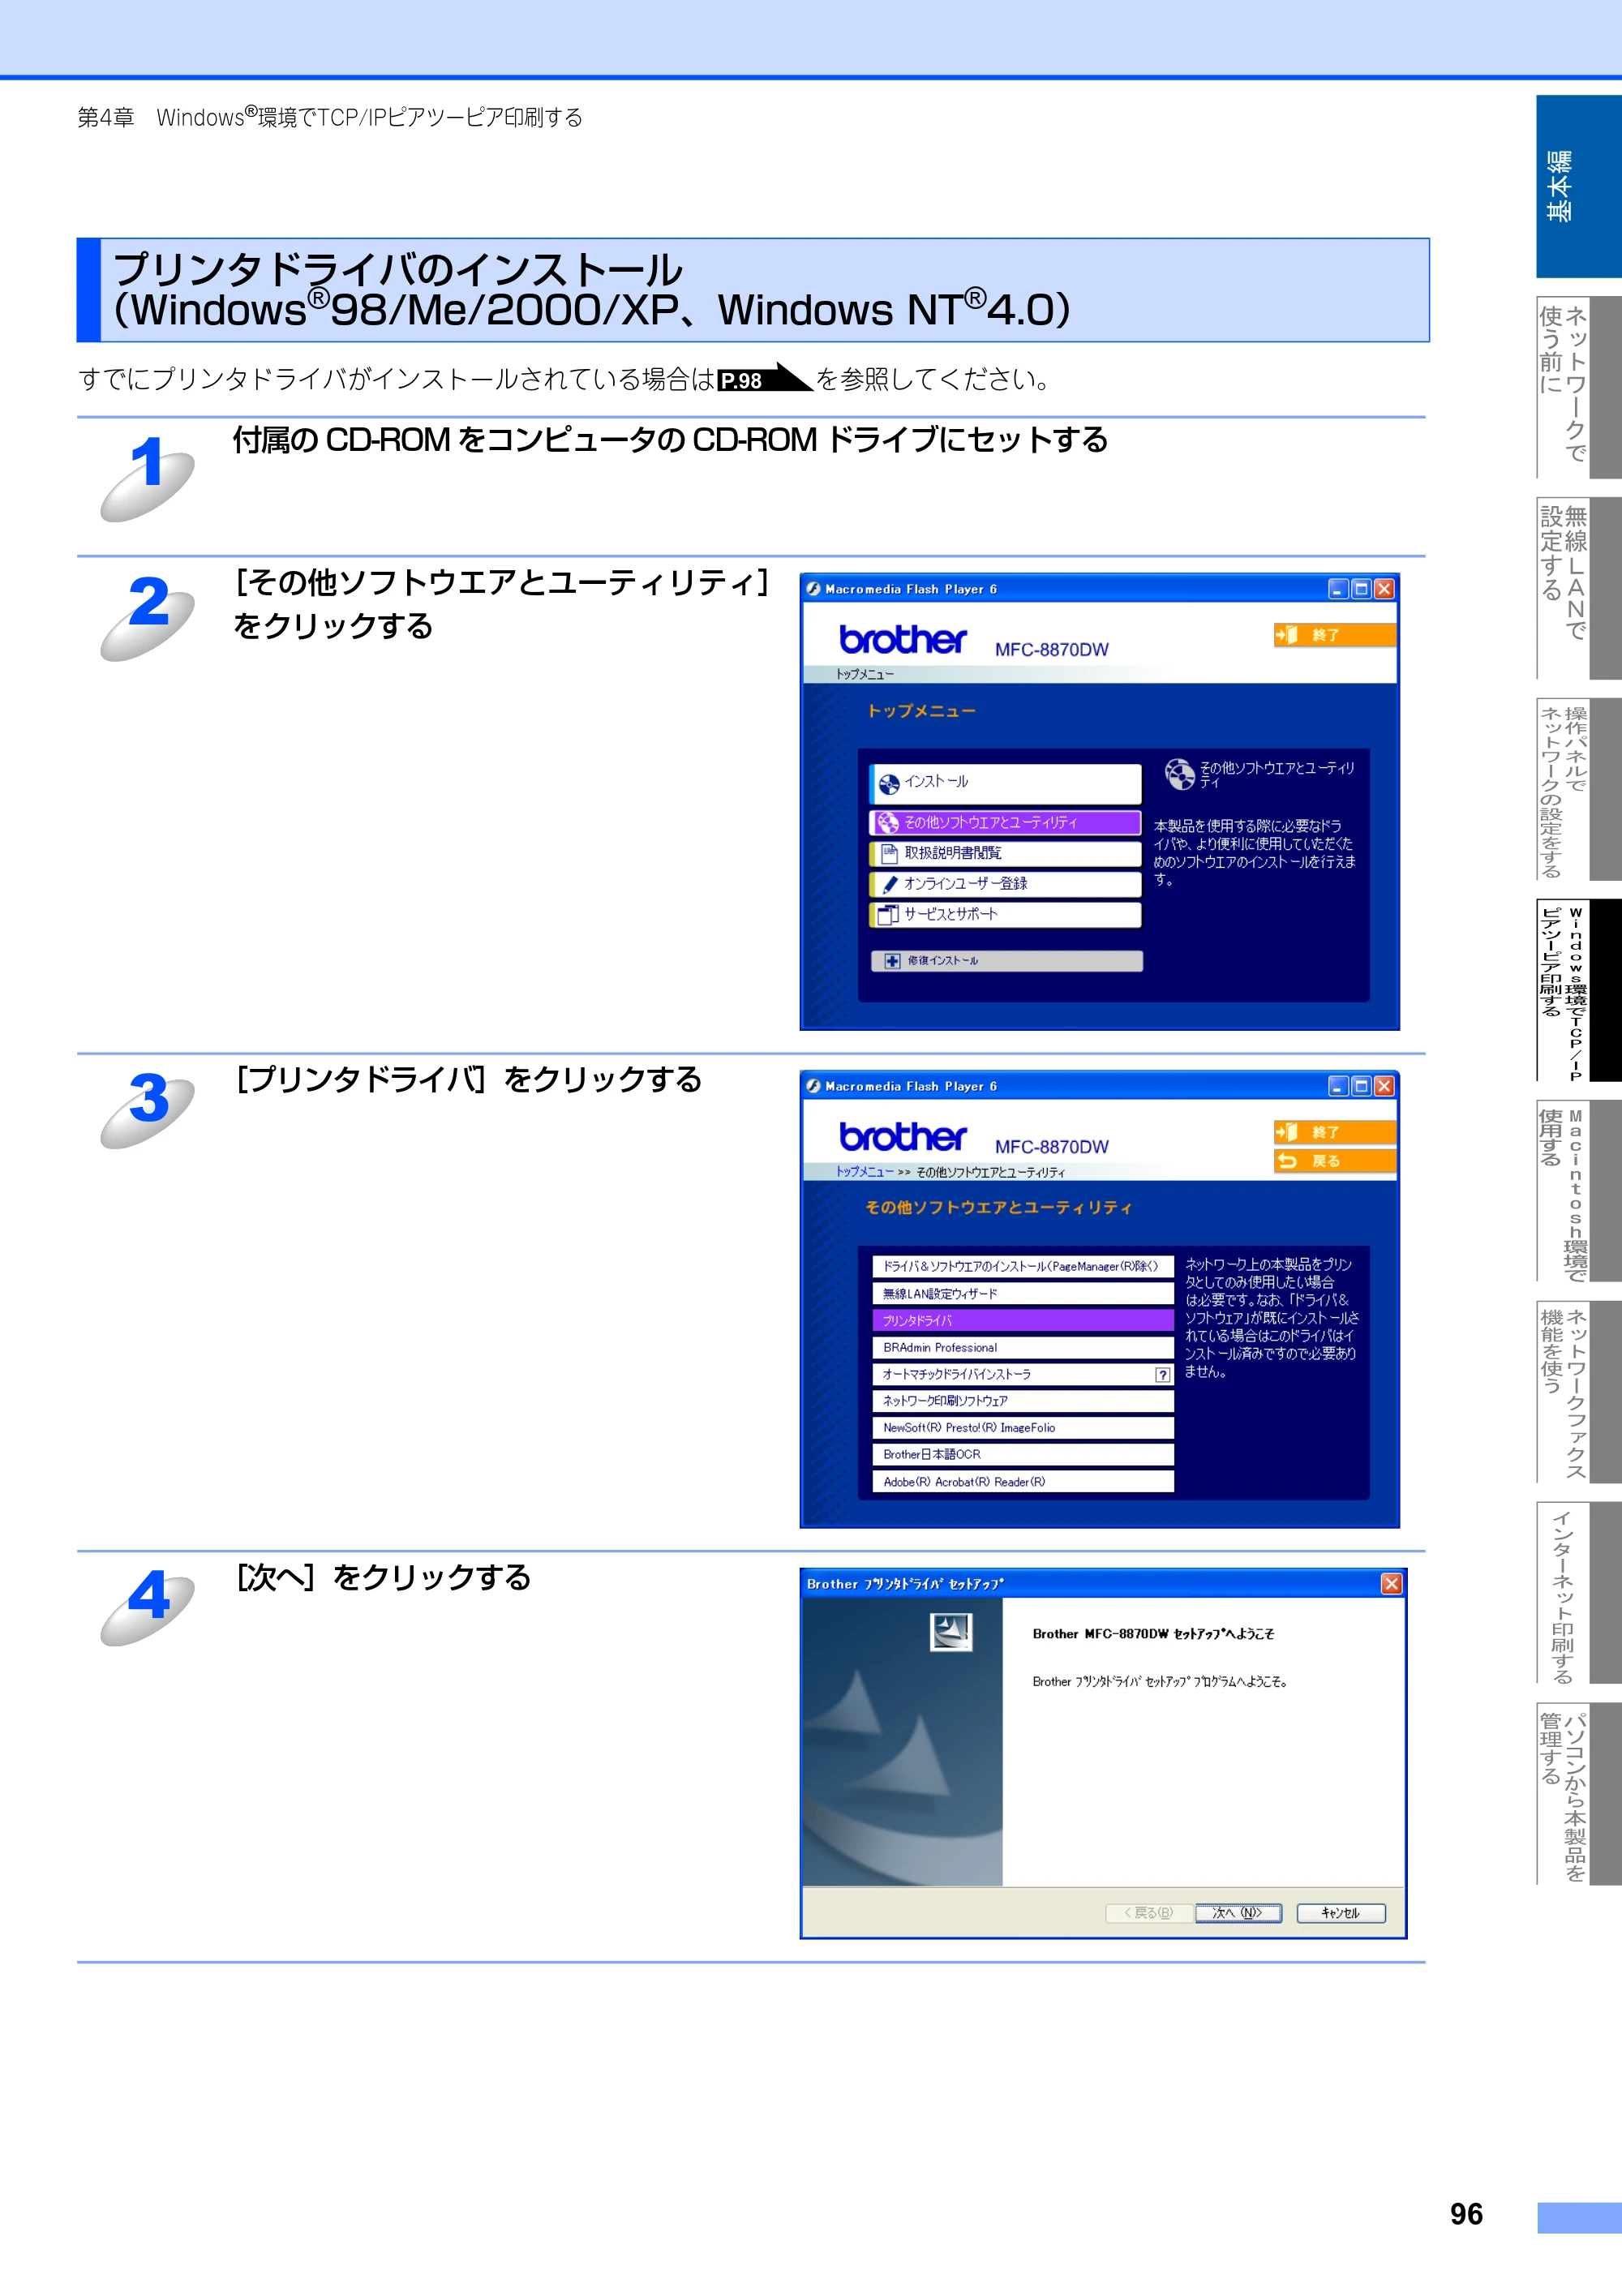The image size is (1622, 2296).
Task: Click the setup image icon in the dialog
Action: click(x=951, y=1632)
